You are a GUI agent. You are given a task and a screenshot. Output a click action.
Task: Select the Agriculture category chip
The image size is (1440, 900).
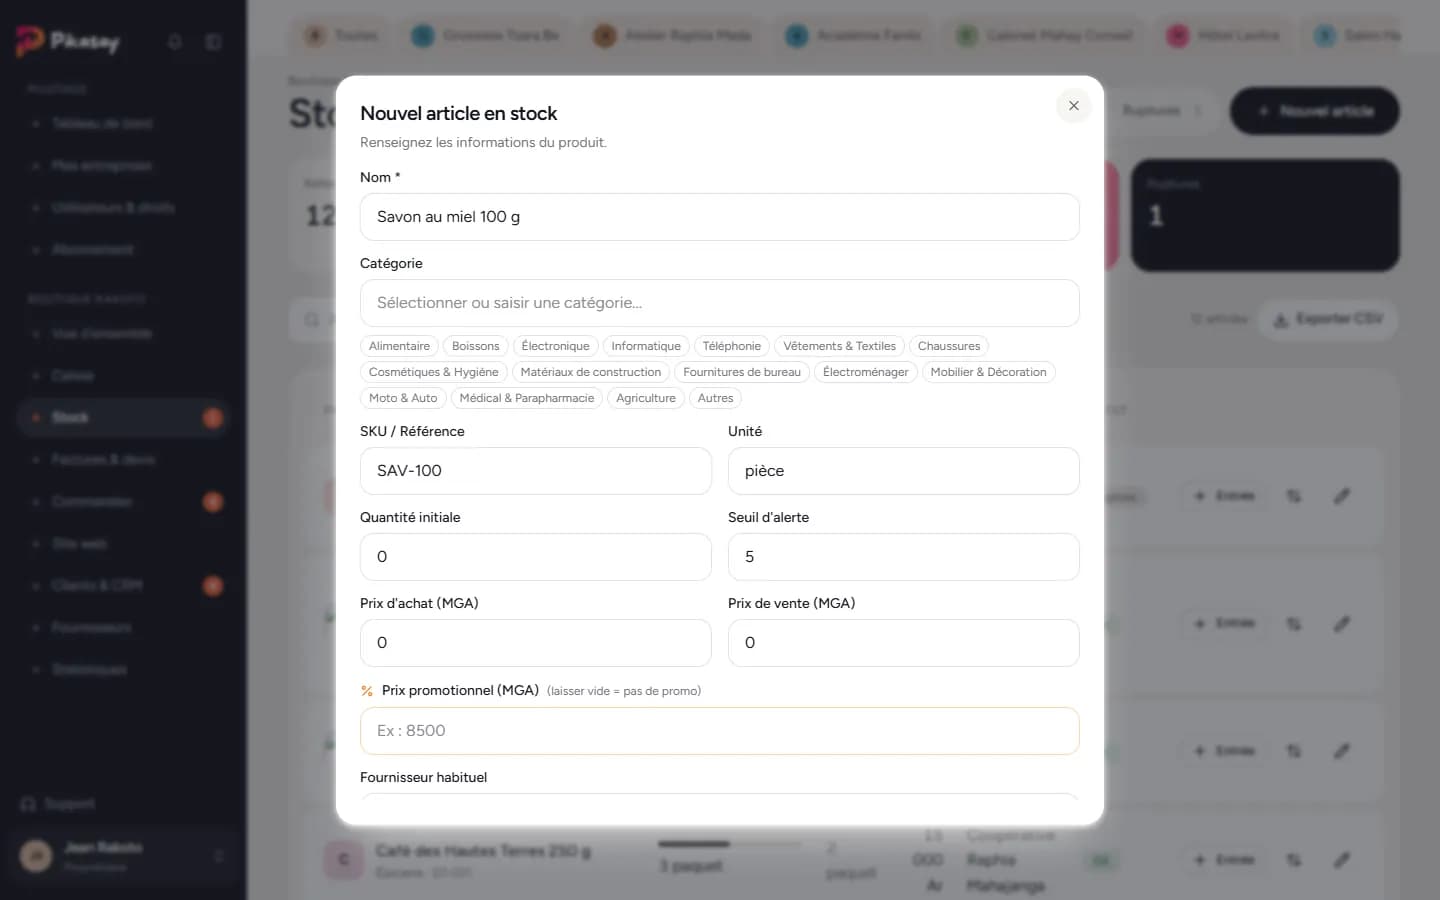[x=646, y=398]
